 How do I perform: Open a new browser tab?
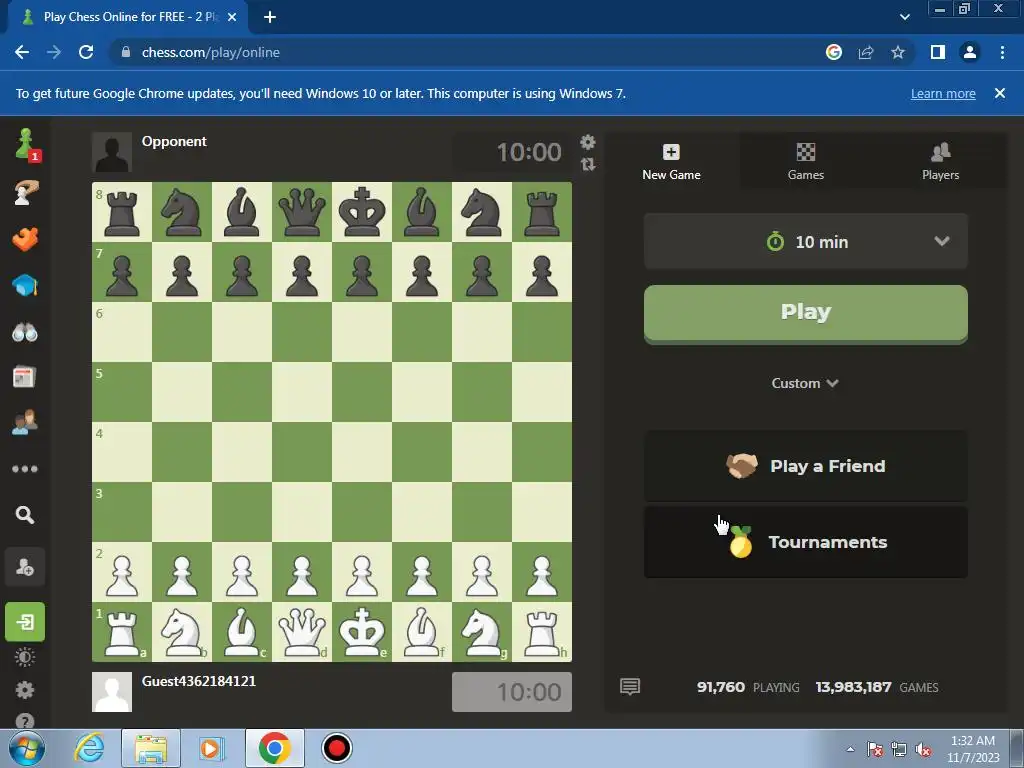point(270,17)
